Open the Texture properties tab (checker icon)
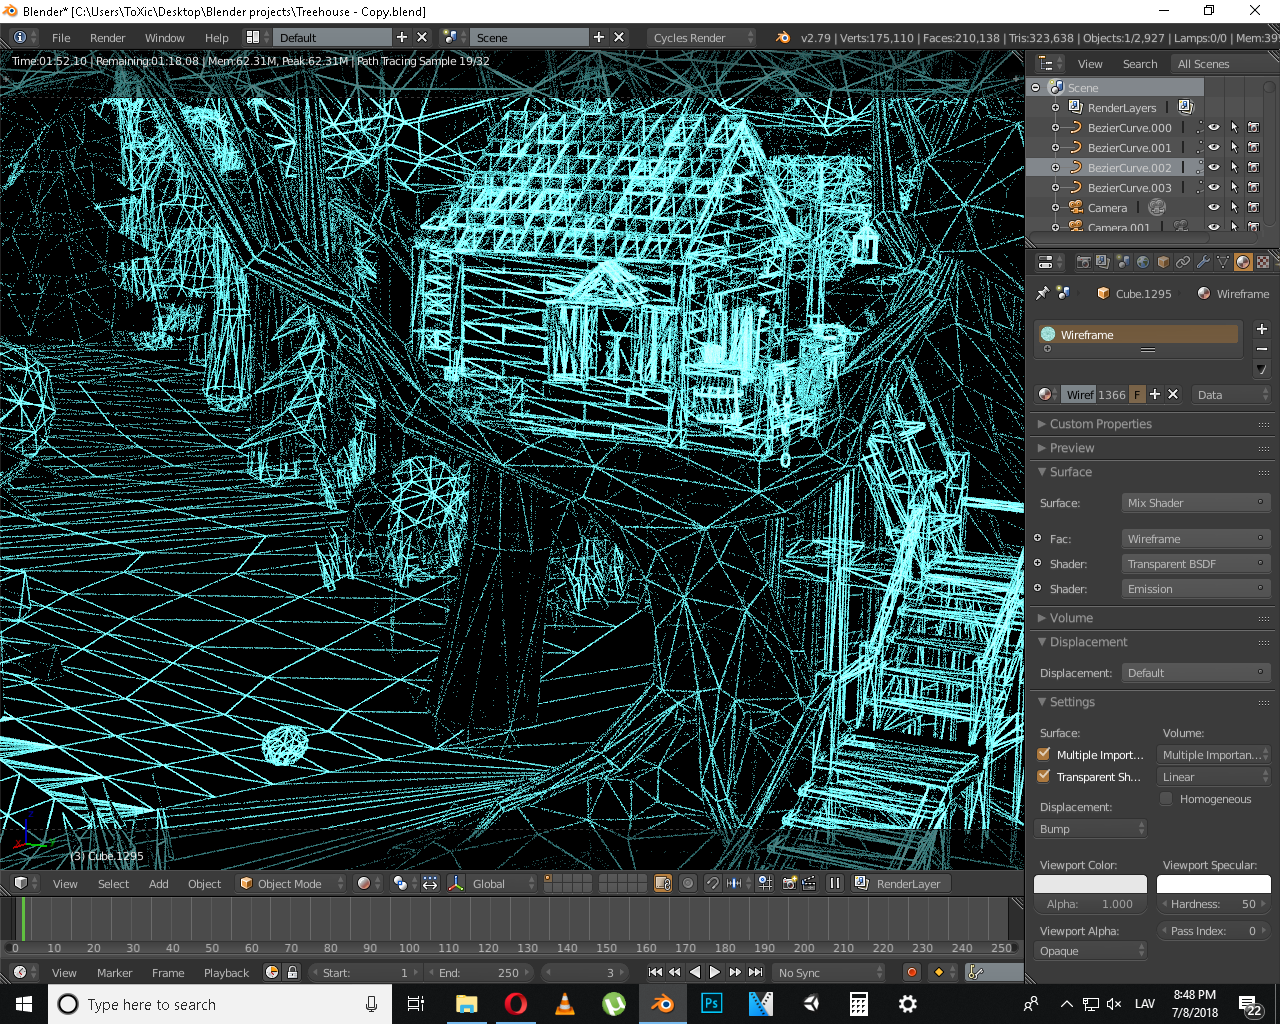1280x1024 pixels. click(1263, 262)
